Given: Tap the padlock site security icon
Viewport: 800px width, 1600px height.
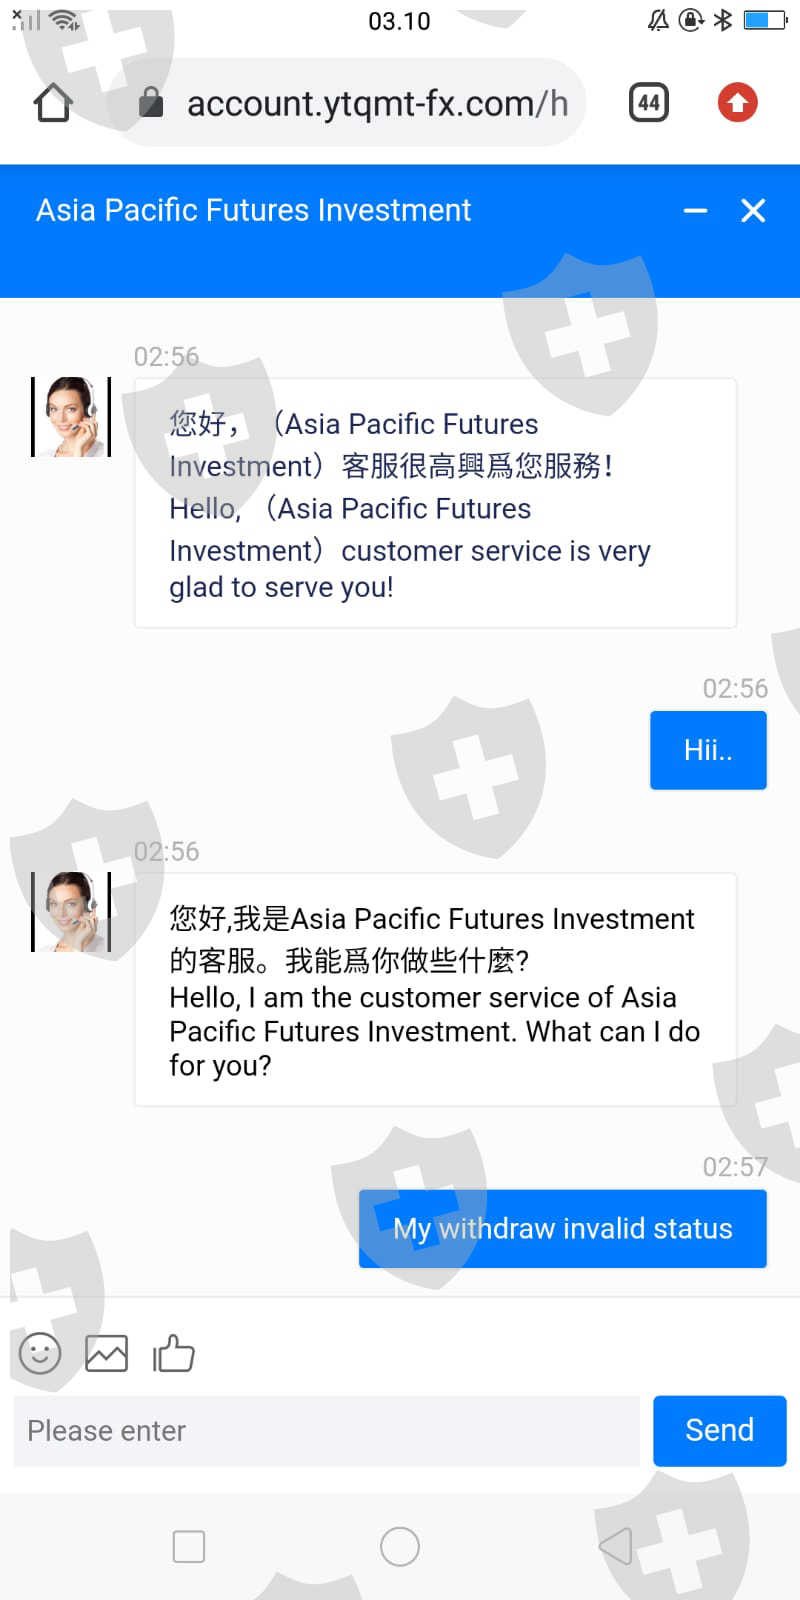Looking at the screenshot, I should click(151, 102).
